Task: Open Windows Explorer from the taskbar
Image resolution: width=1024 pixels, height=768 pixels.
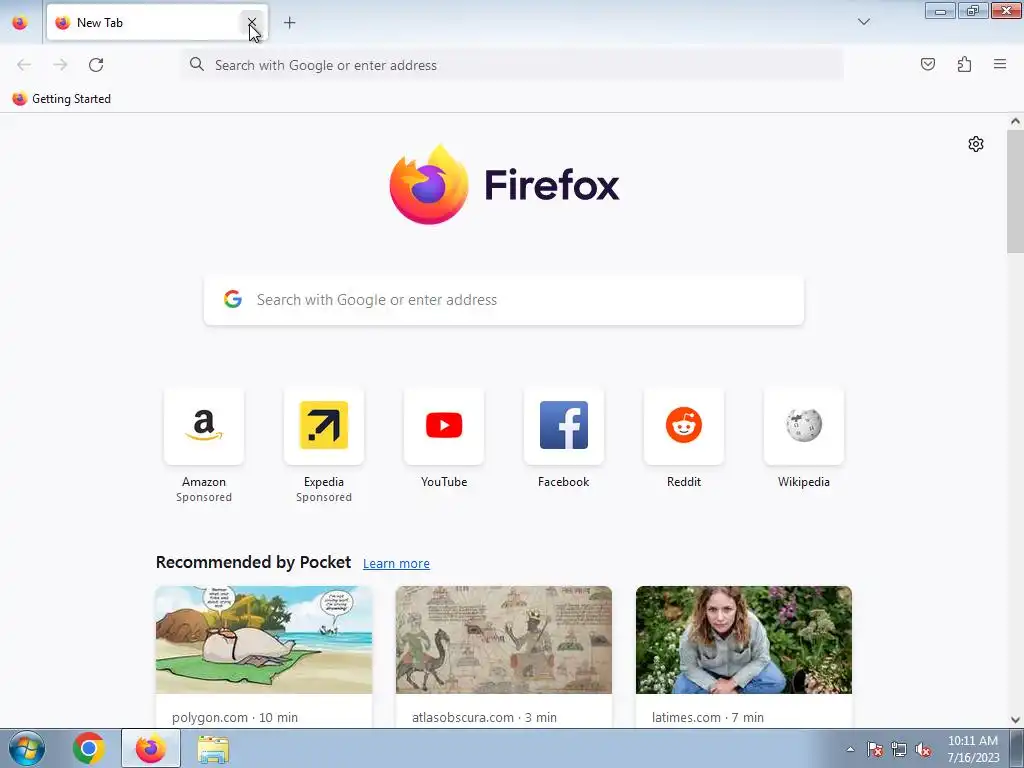Action: click(x=213, y=749)
